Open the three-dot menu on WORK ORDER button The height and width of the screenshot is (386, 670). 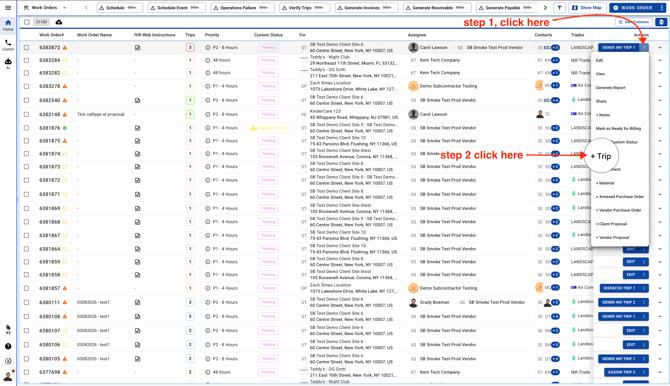[661, 8]
